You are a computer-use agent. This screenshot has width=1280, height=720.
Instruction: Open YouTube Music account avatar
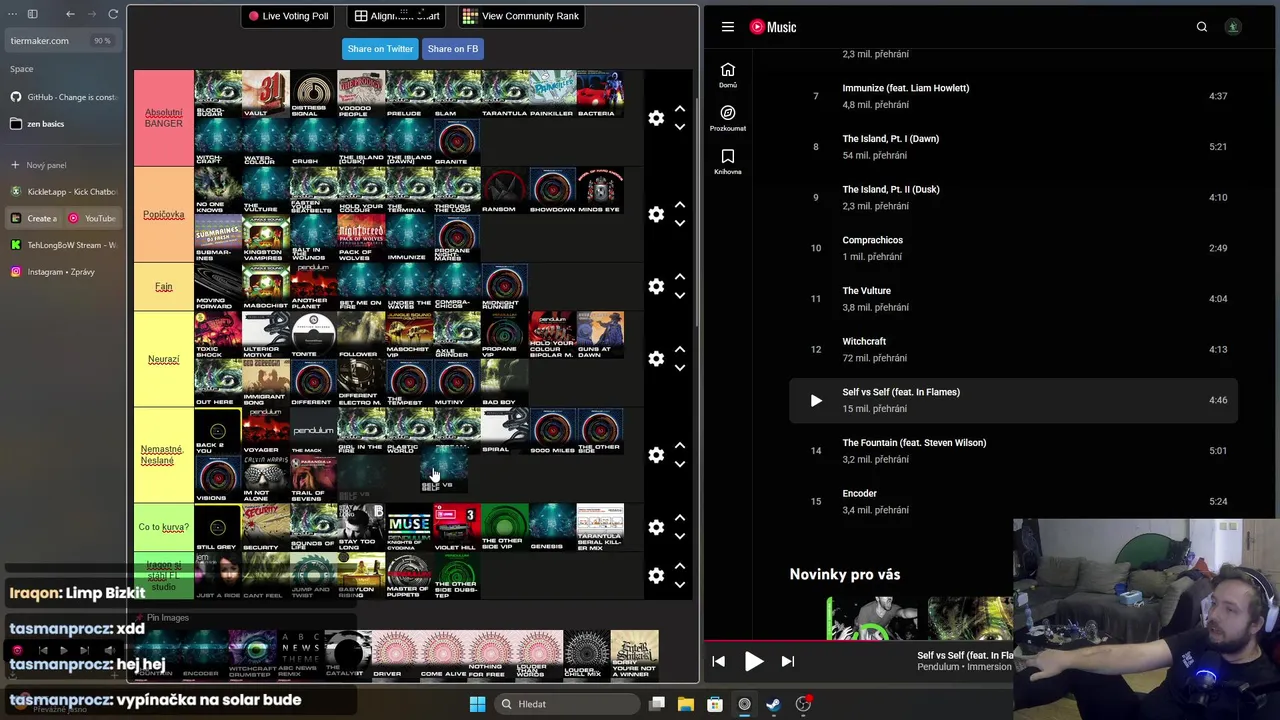(1233, 27)
